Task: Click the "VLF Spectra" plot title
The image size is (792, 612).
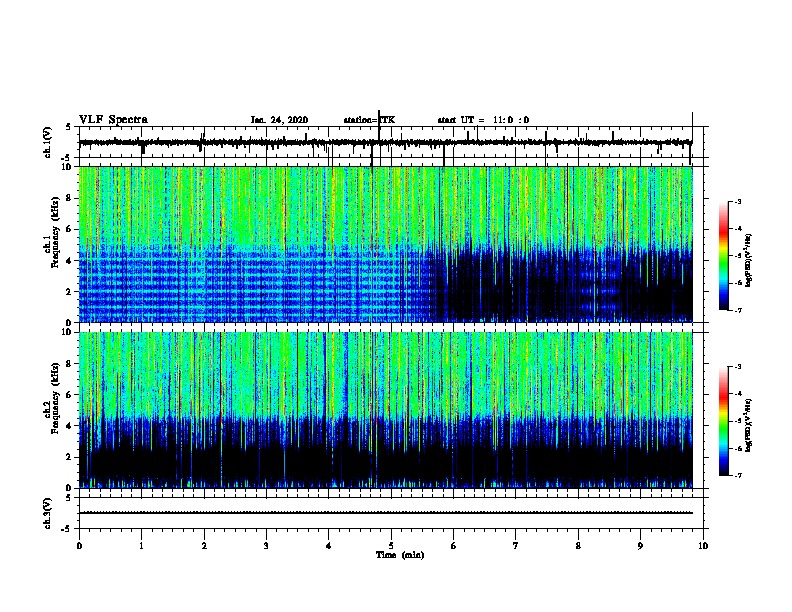Action: pyautogui.click(x=113, y=120)
